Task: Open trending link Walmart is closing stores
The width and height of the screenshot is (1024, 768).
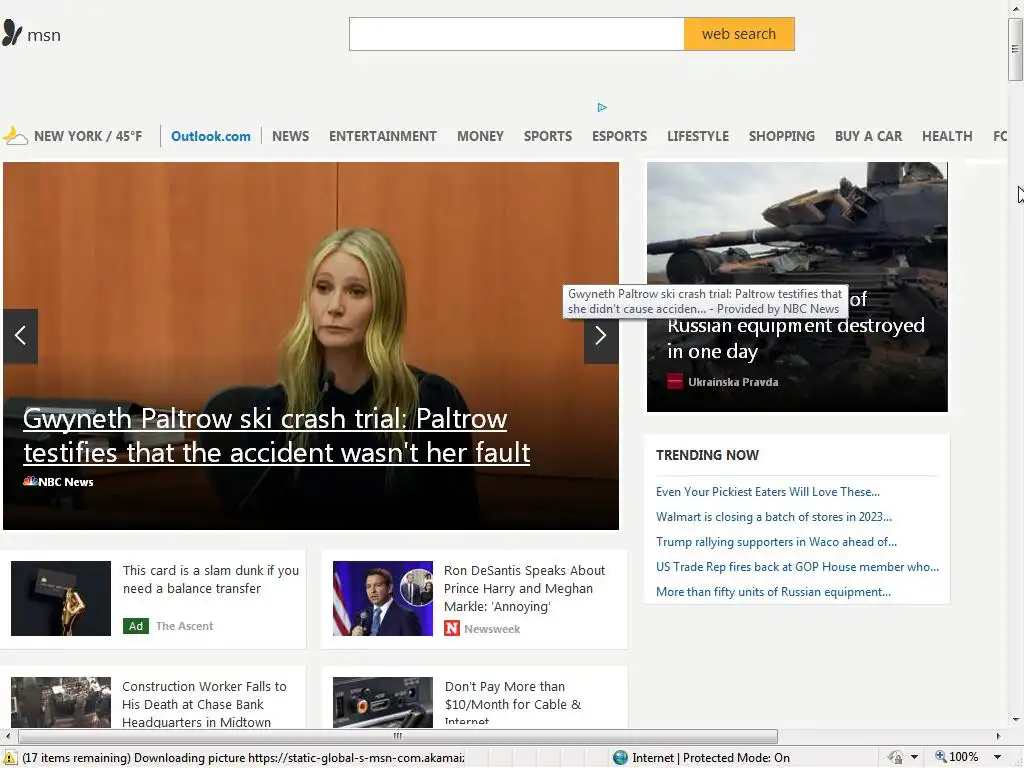Action: click(x=774, y=517)
